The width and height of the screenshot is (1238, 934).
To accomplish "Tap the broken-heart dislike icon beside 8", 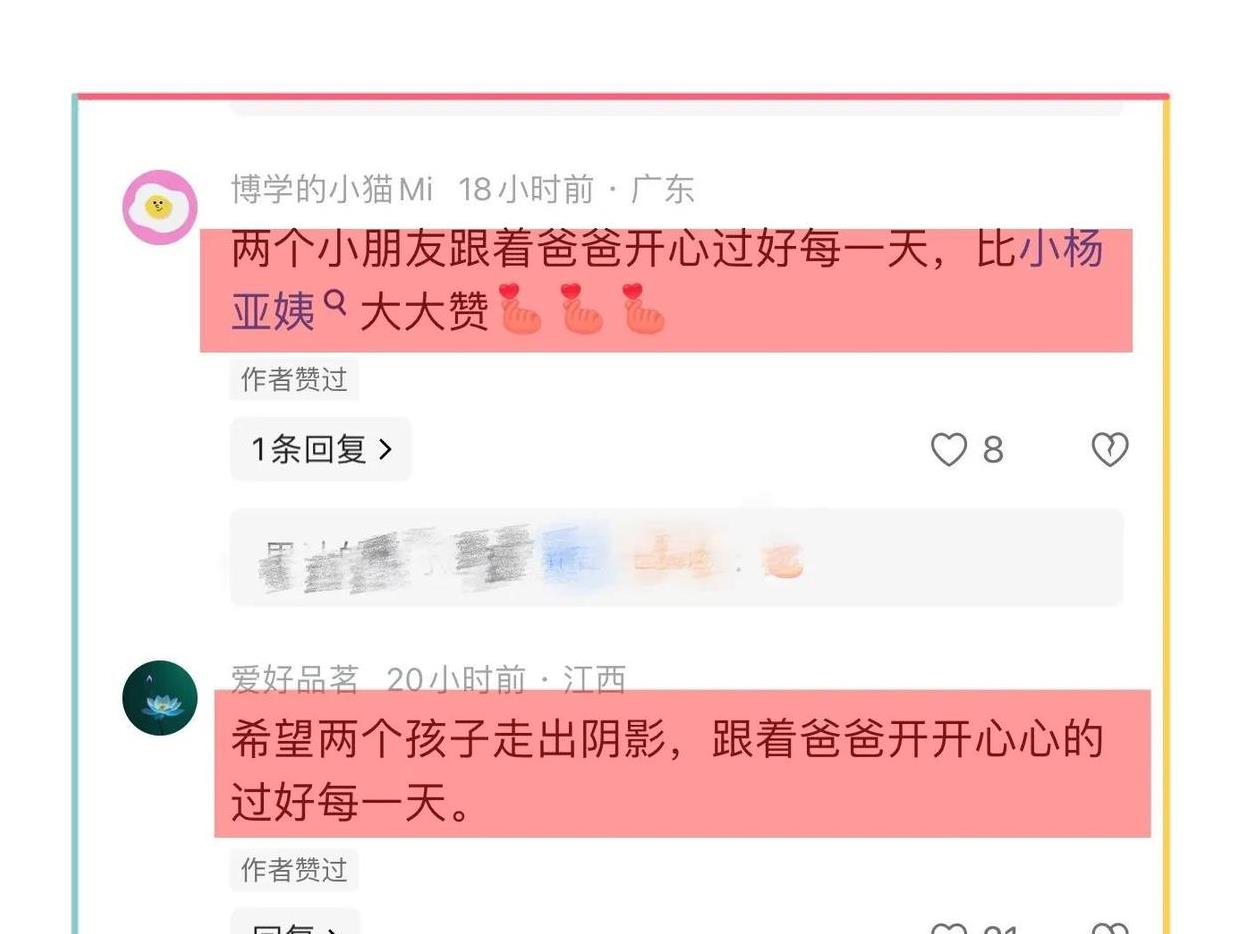I will [1109, 450].
